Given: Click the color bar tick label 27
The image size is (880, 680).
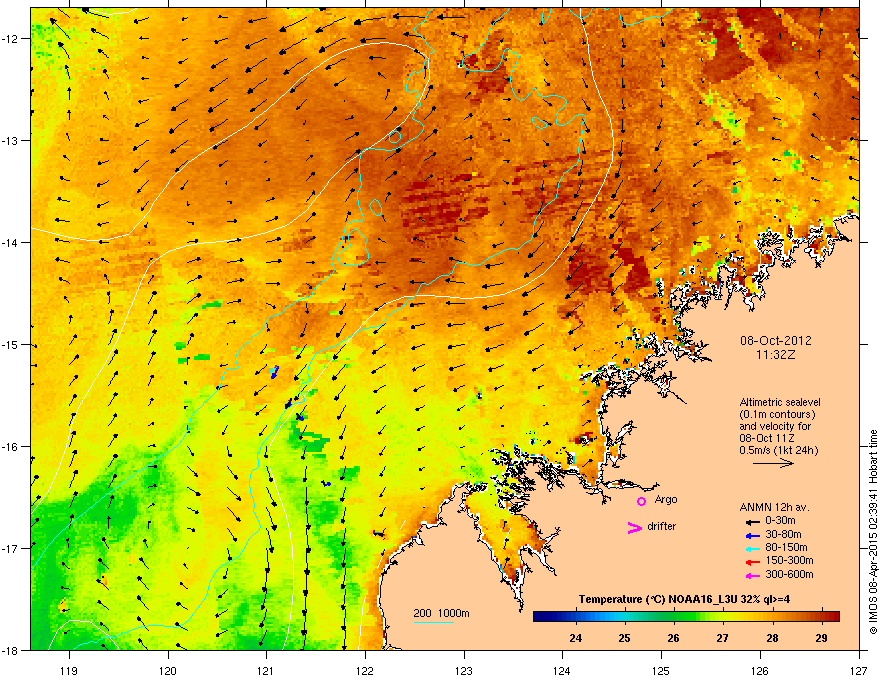Looking at the screenshot, I should click(722, 638).
